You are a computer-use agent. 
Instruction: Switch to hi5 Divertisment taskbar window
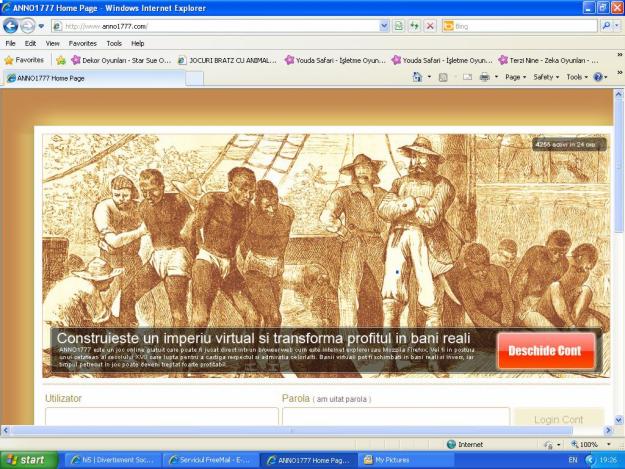[112, 460]
